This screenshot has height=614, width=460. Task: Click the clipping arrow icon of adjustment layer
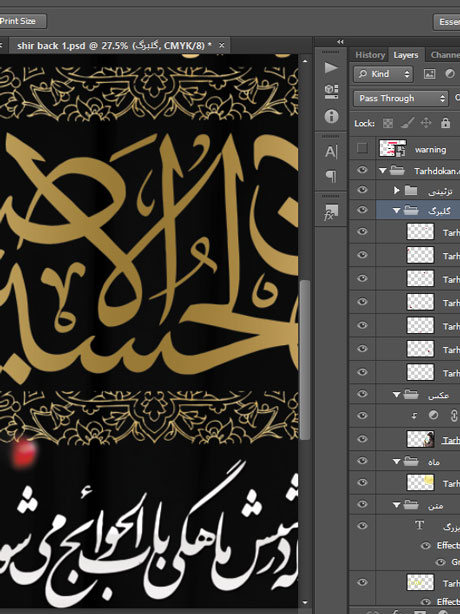414,416
